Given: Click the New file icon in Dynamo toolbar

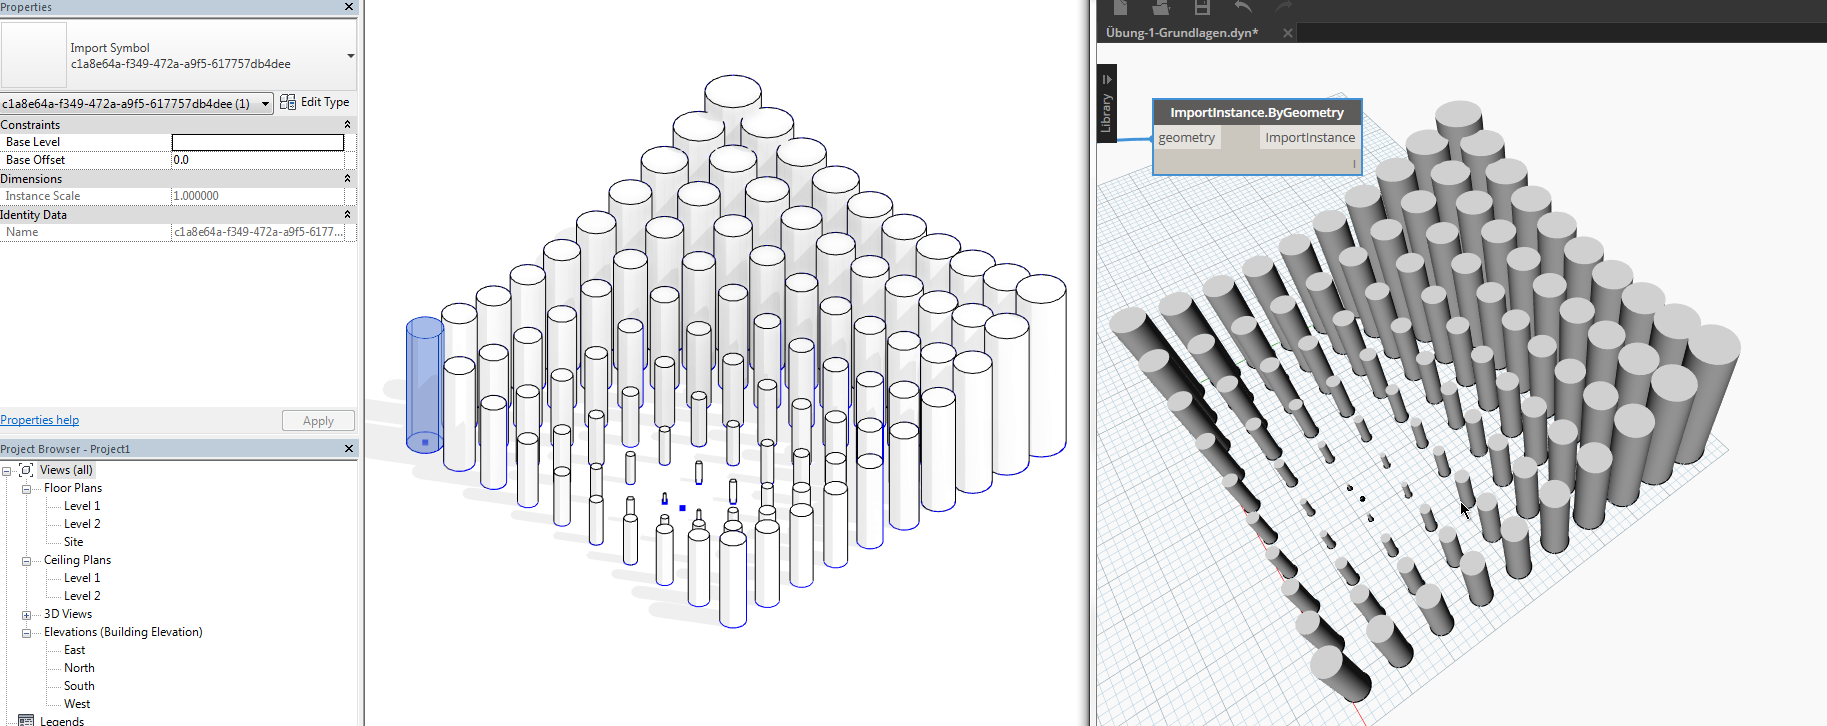Looking at the screenshot, I should click(x=1120, y=8).
